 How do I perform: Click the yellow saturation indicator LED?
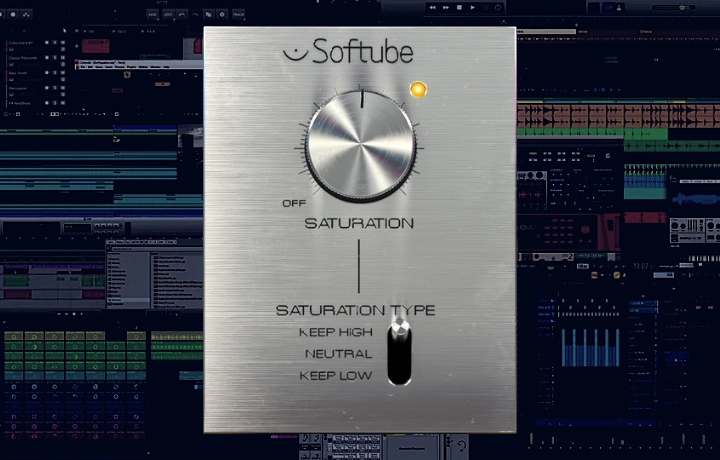pos(418,90)
